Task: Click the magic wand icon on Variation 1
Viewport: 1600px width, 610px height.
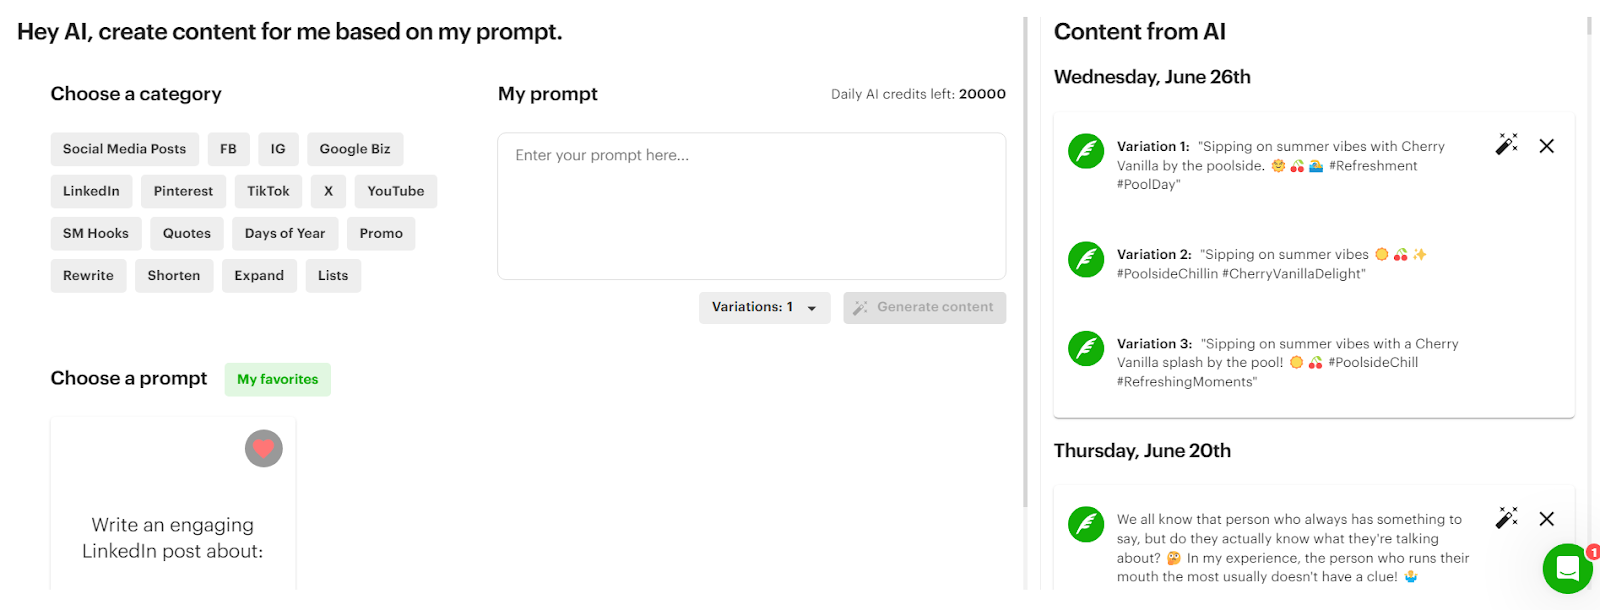Action: [x=1505, y=145]
